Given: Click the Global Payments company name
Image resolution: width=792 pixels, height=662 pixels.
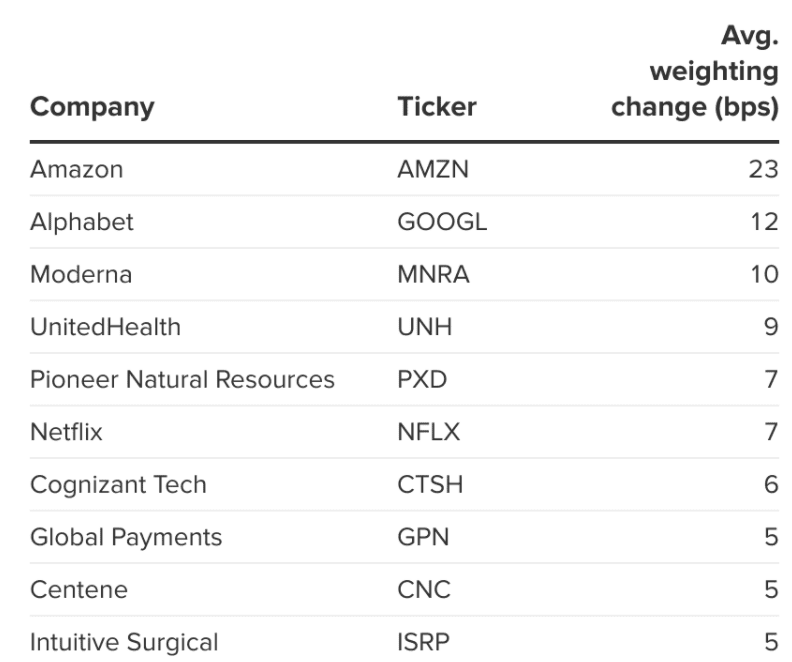Looking at the screenshot, I should click(x=126, y=537).
